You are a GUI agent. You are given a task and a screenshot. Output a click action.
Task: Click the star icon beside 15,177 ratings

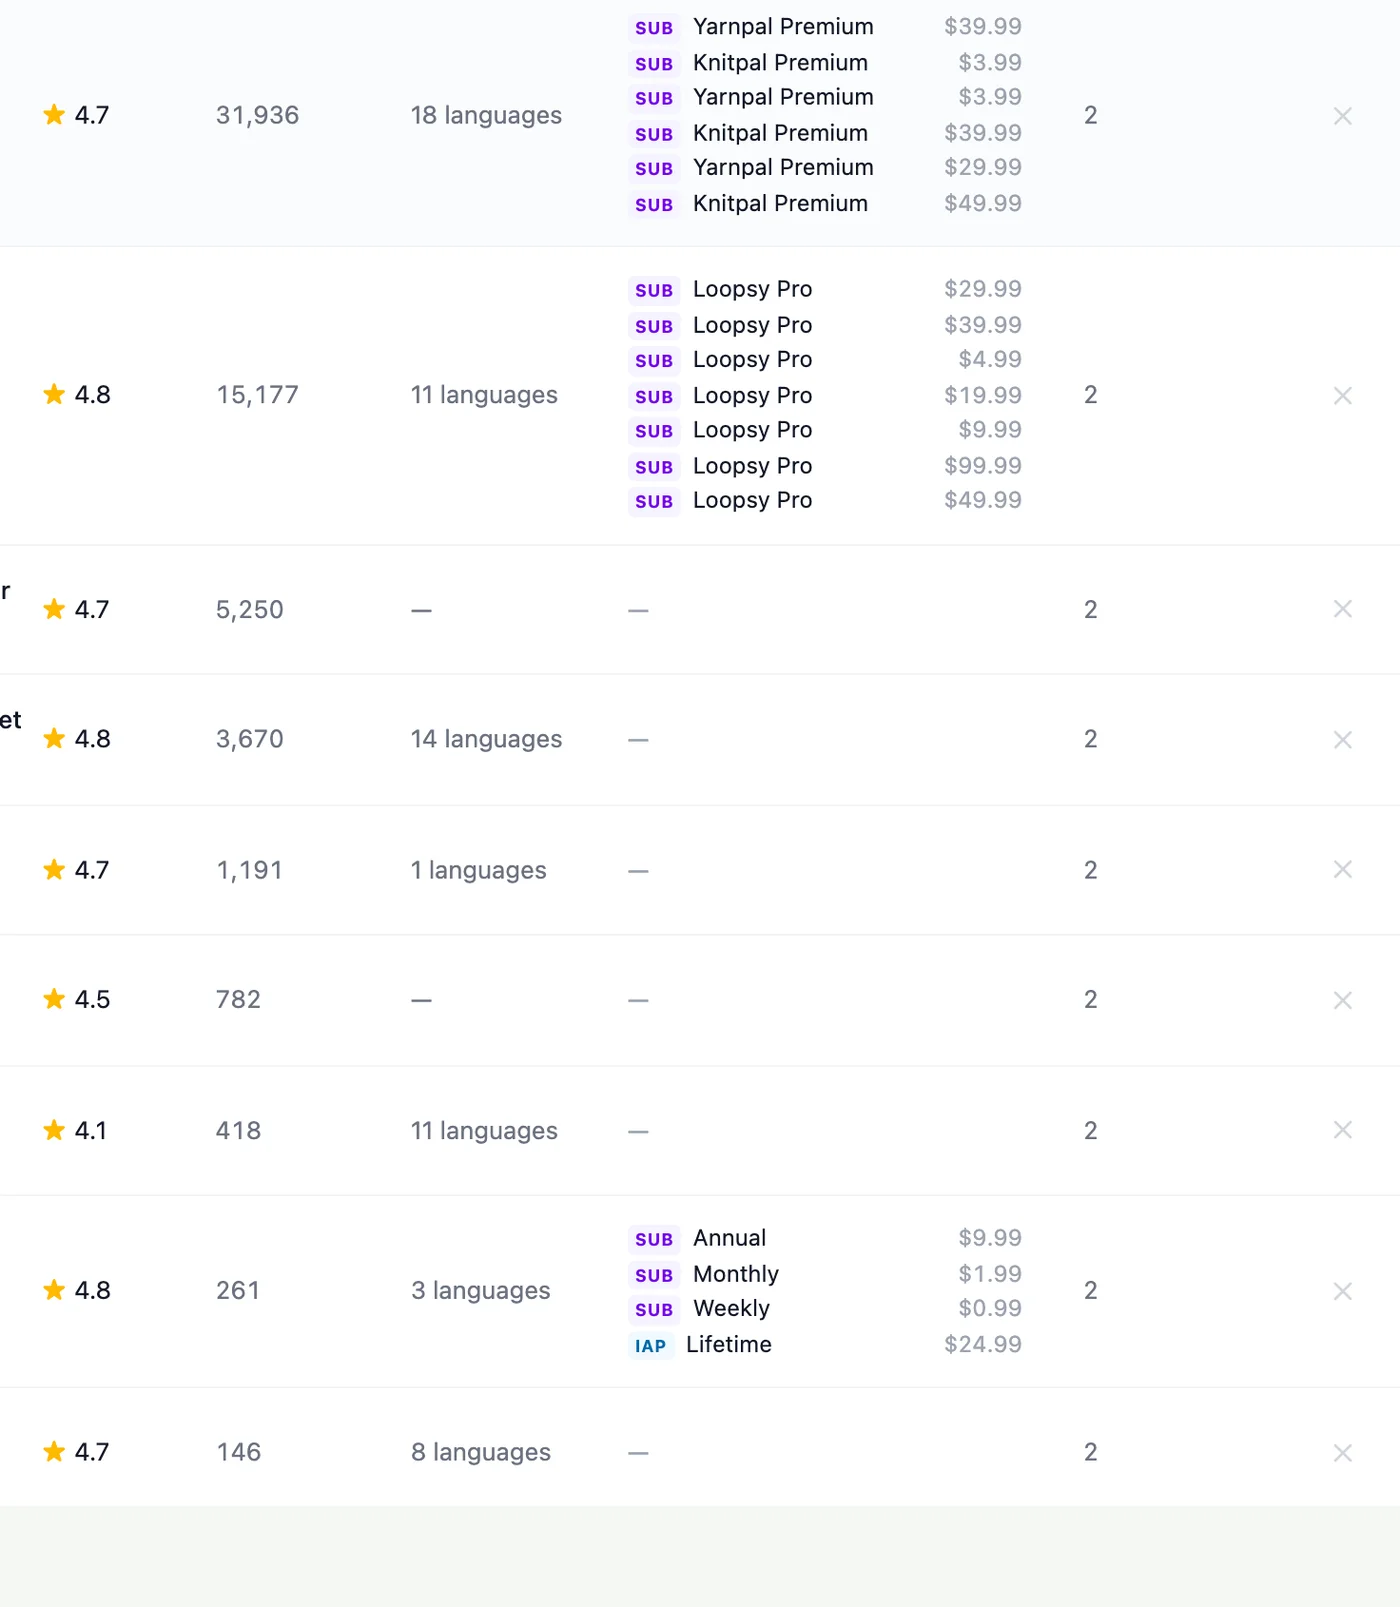(54, 394)
